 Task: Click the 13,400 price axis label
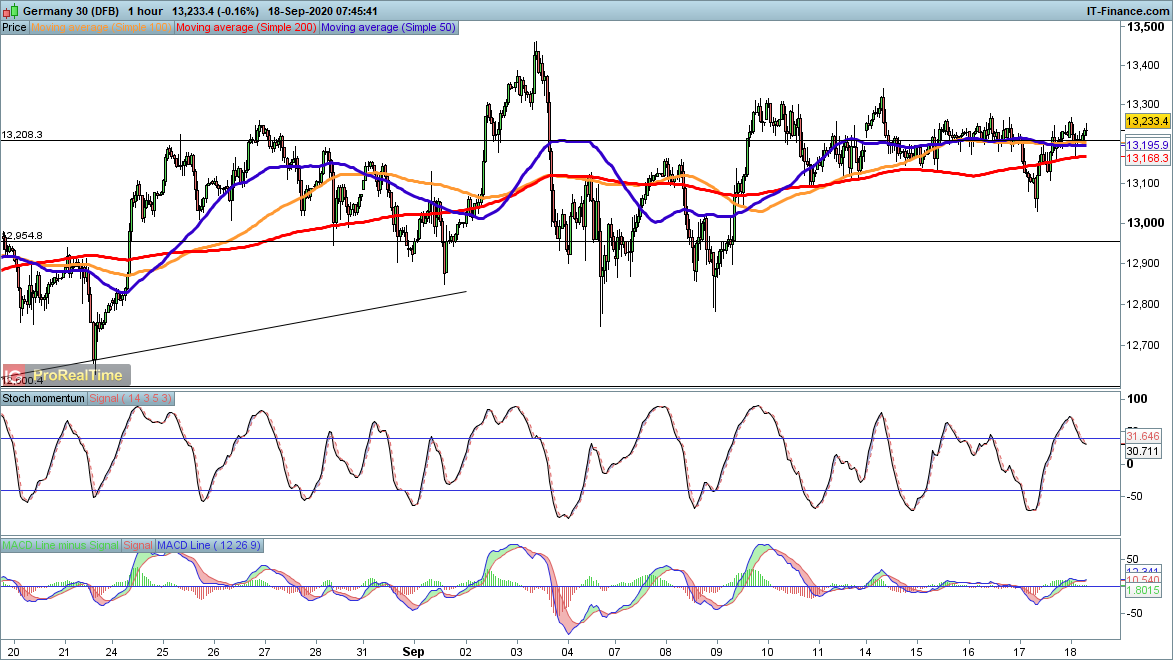1143,65
